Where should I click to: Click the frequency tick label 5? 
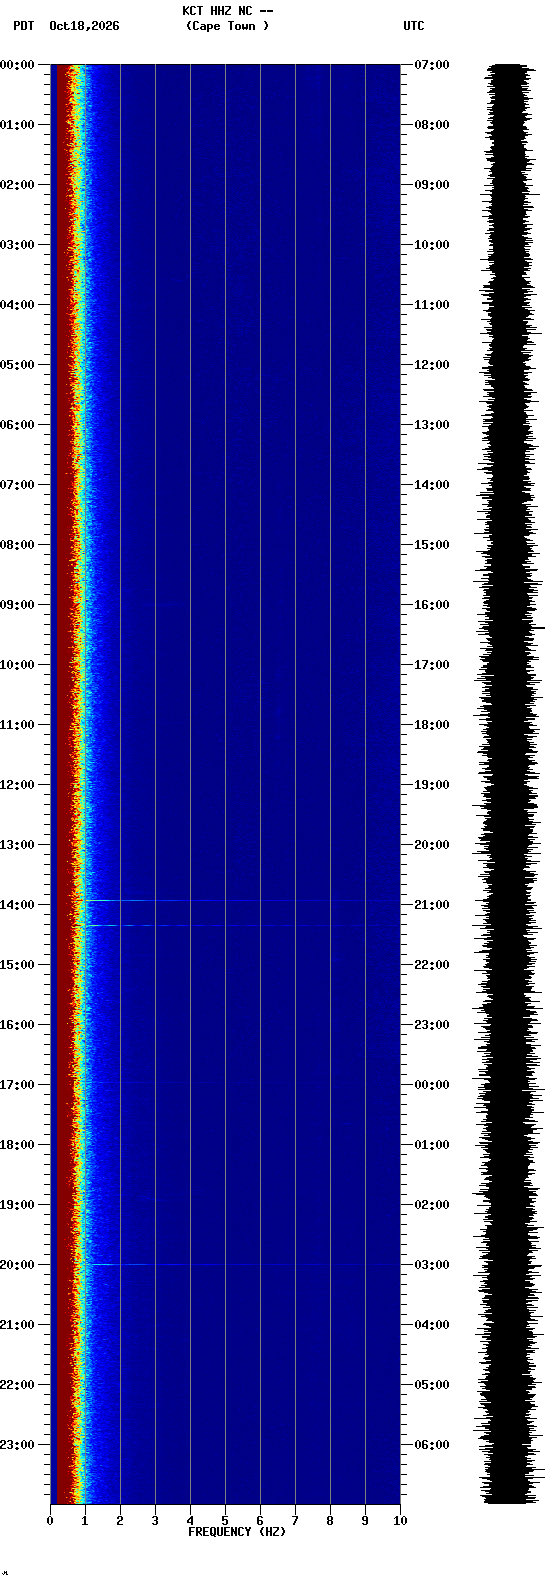point(225,1521)
